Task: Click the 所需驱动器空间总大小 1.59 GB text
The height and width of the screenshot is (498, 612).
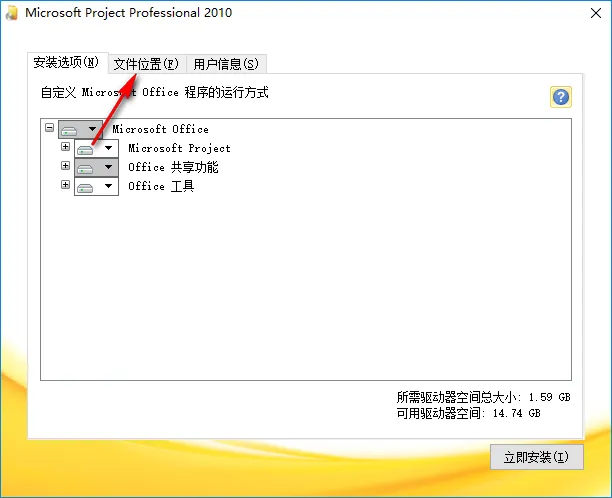Action: (x=484, y=397)
